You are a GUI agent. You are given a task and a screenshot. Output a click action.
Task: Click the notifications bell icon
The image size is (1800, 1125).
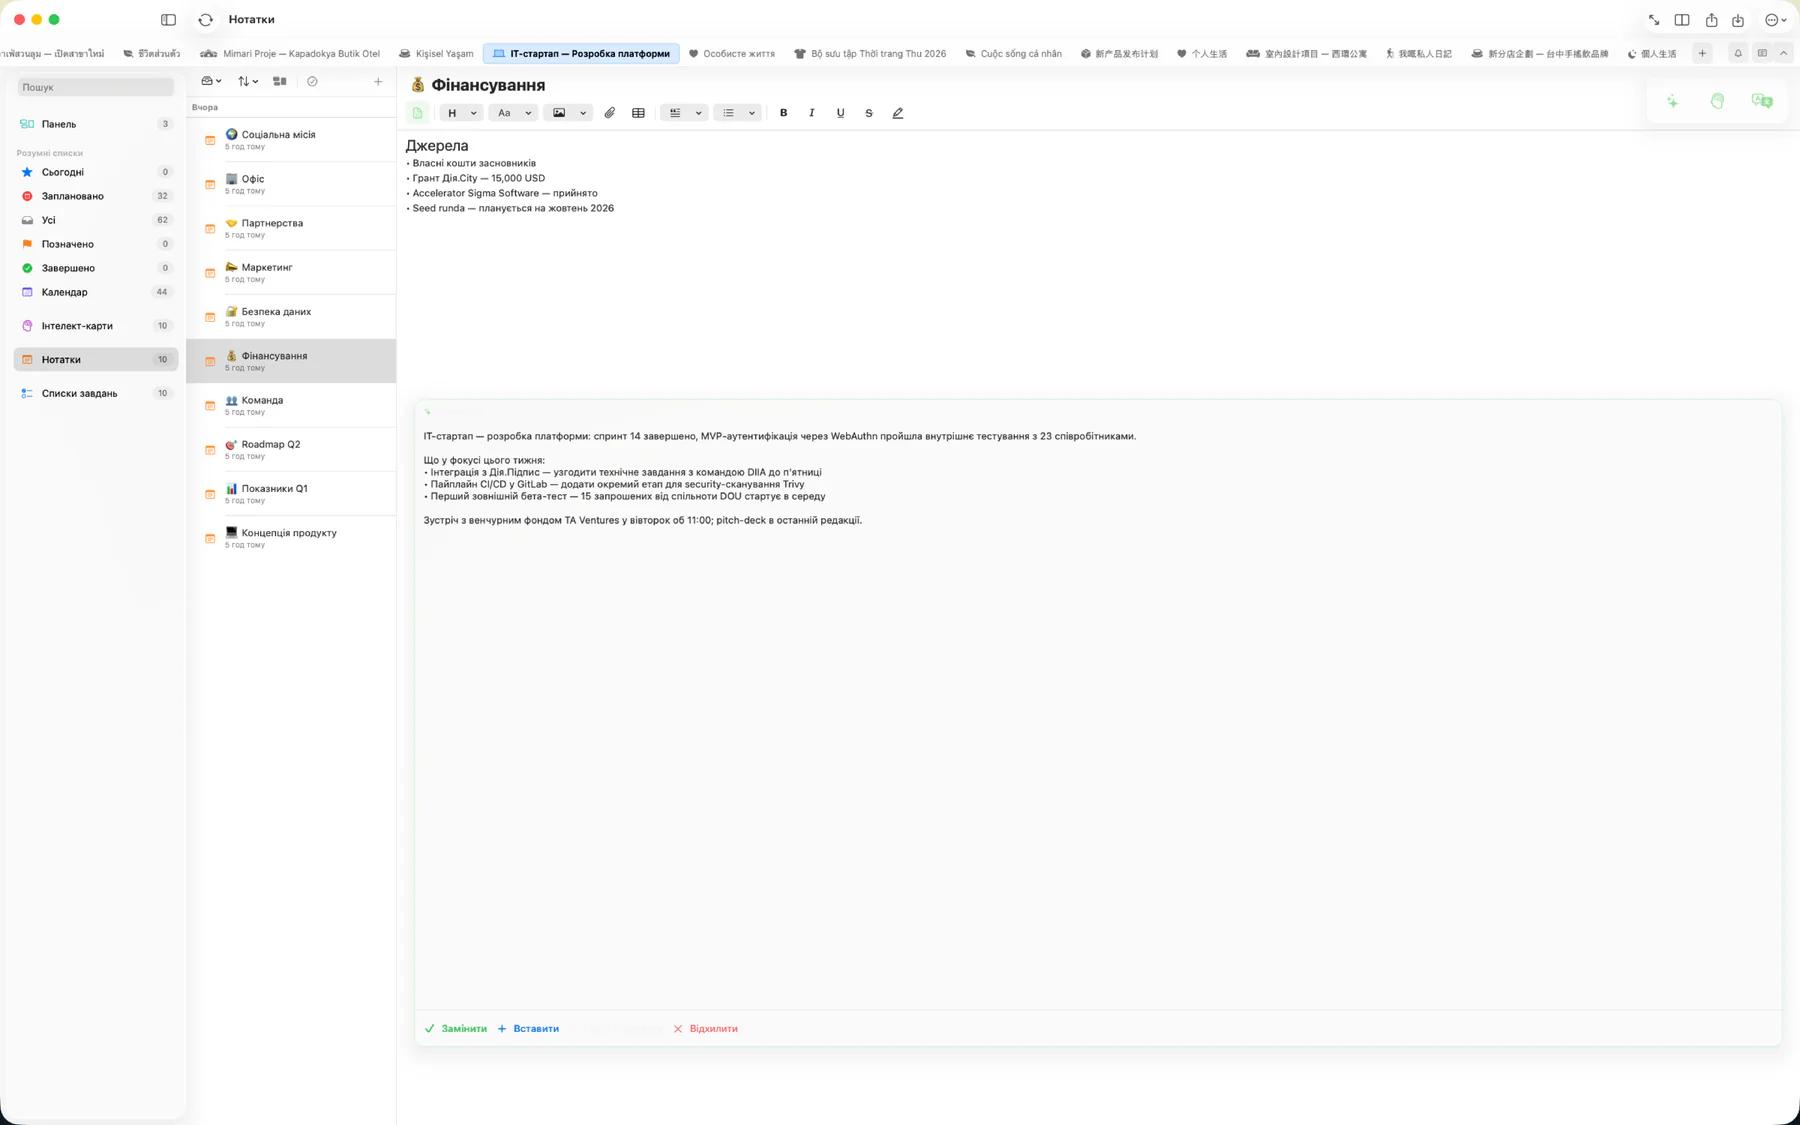tap(1738, 53)
